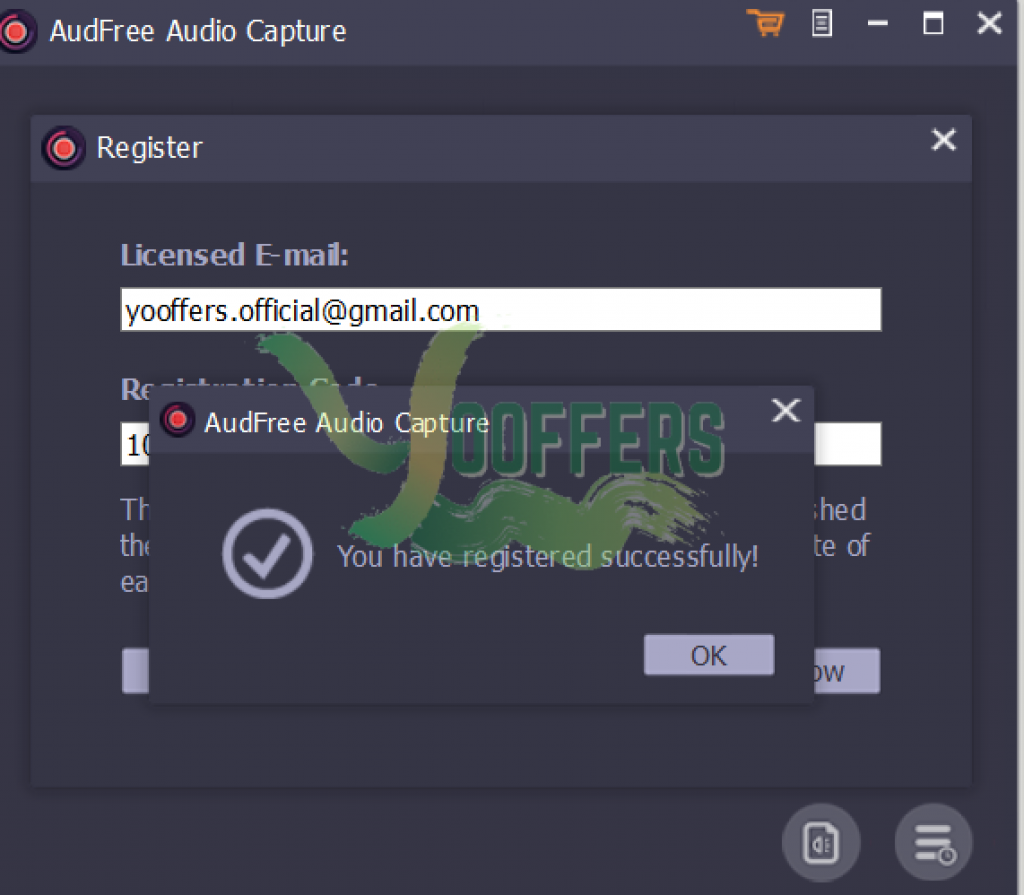Open the shopping cart purchase icon
1024x895 pixels.
765,24
